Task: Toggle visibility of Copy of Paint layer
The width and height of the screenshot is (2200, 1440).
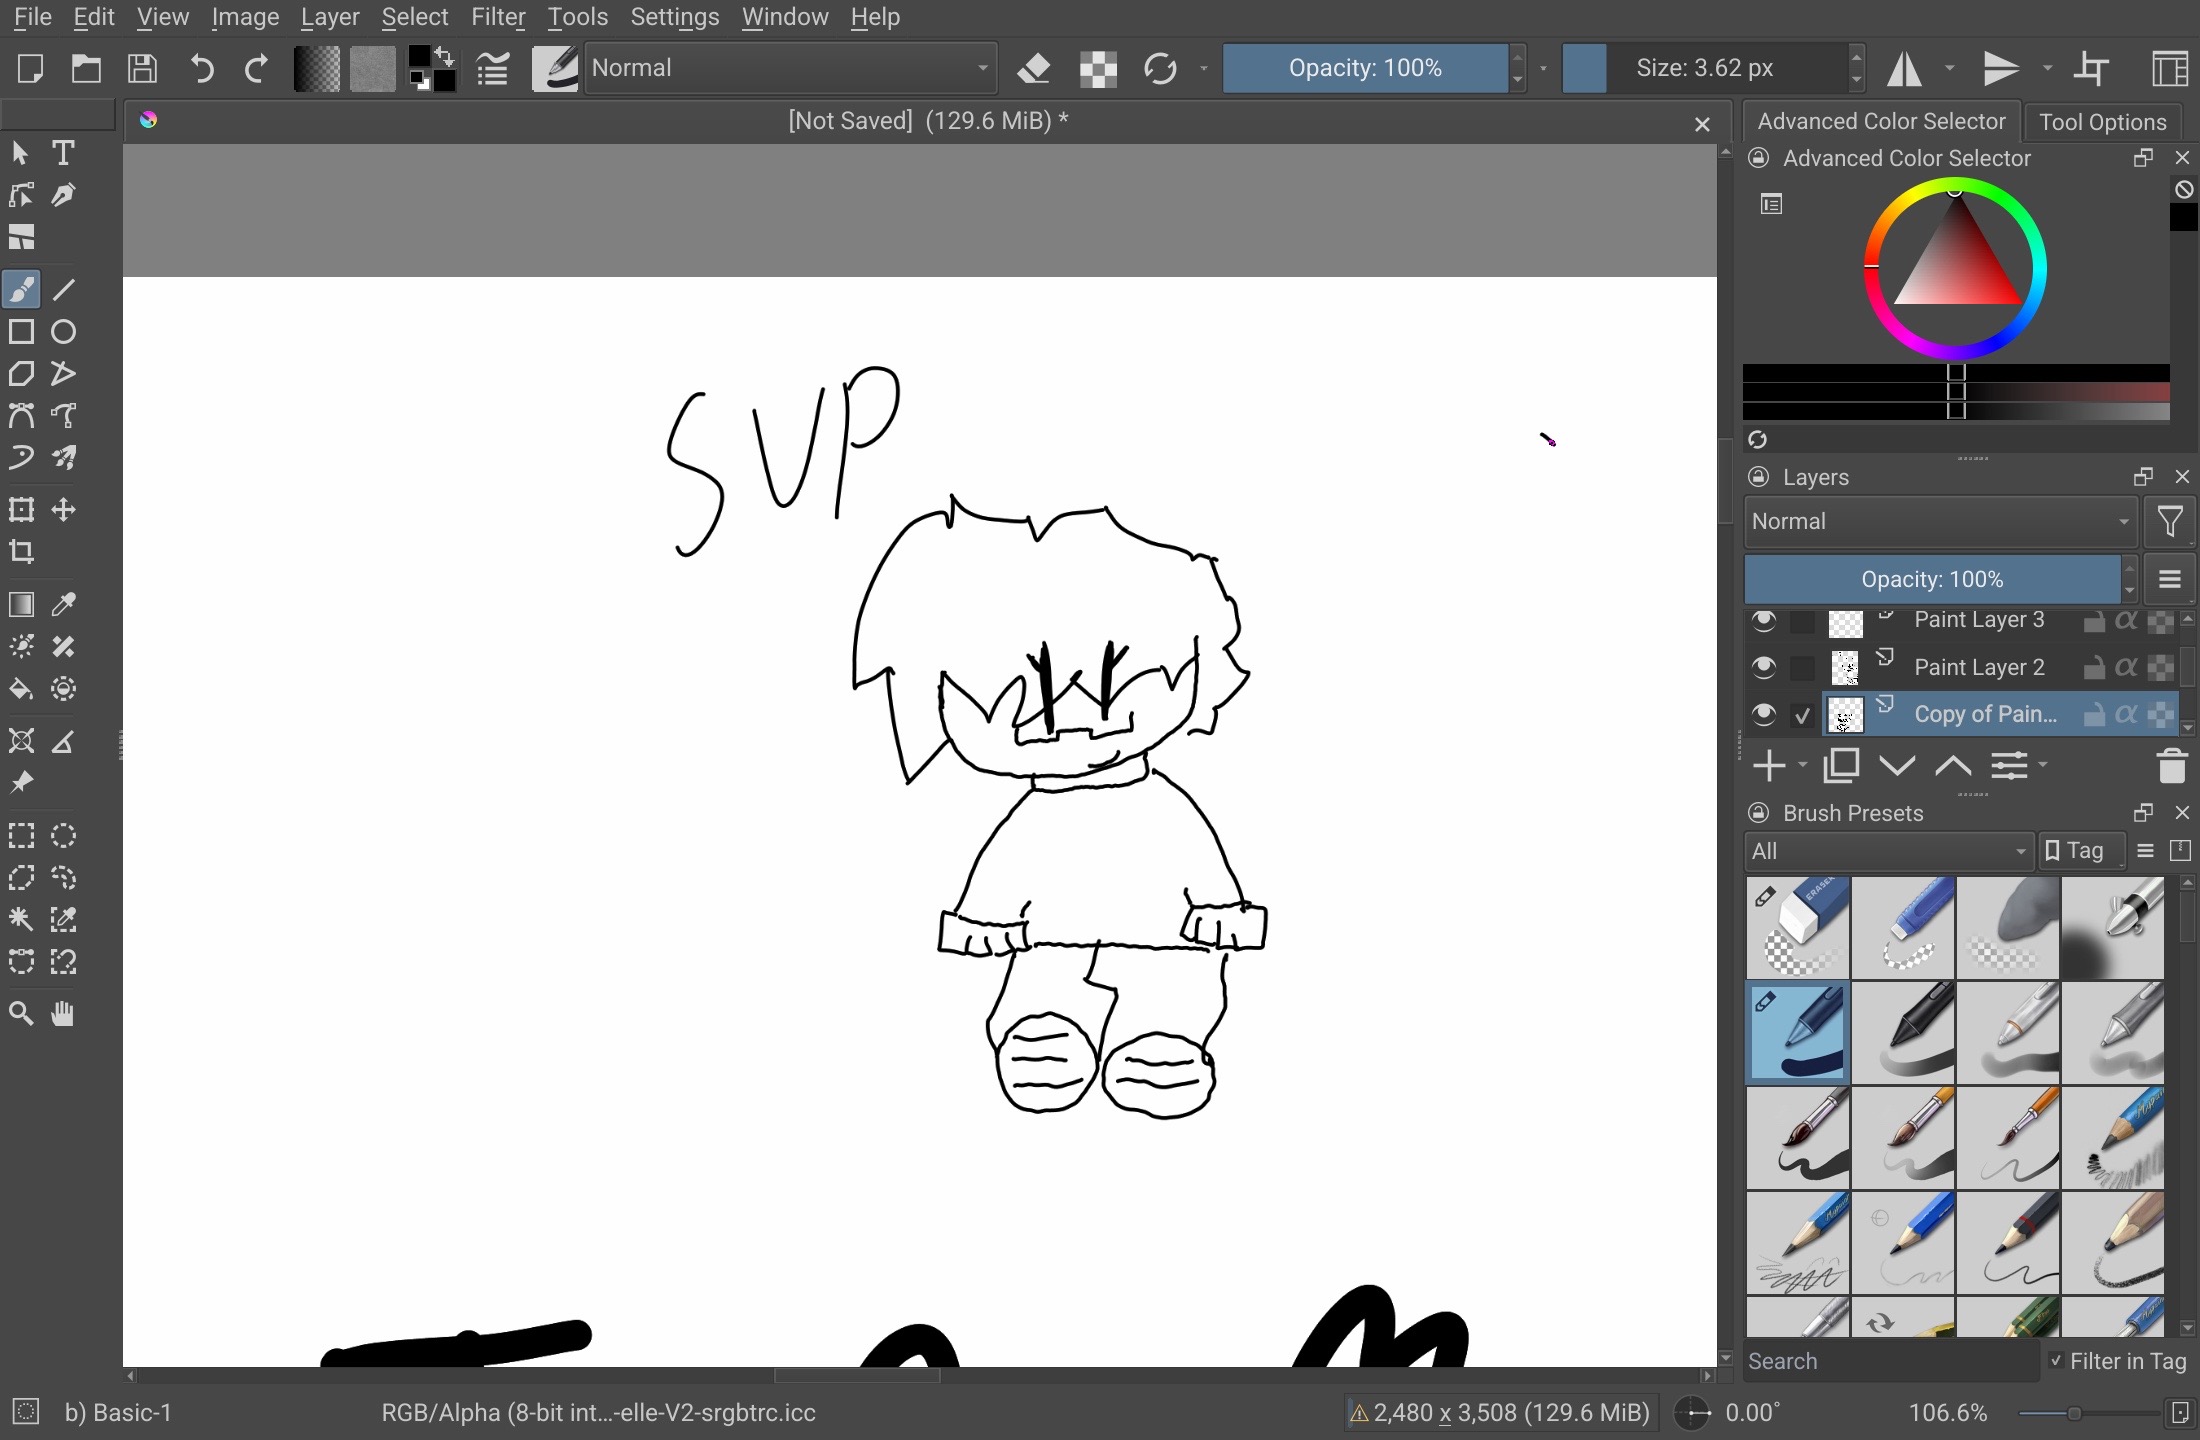Action: point(1764,714)
